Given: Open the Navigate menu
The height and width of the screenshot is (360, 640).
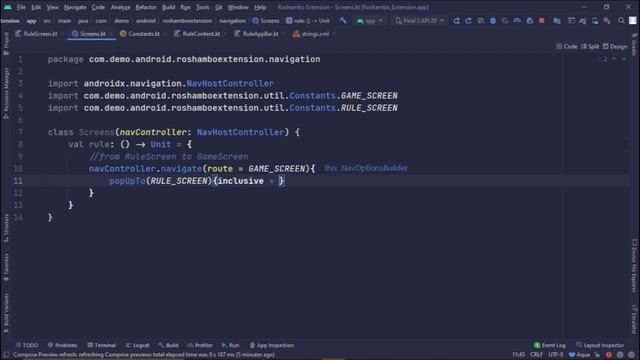Looking at the screenshot, I should pyautogui.click(x=75, y=7).
